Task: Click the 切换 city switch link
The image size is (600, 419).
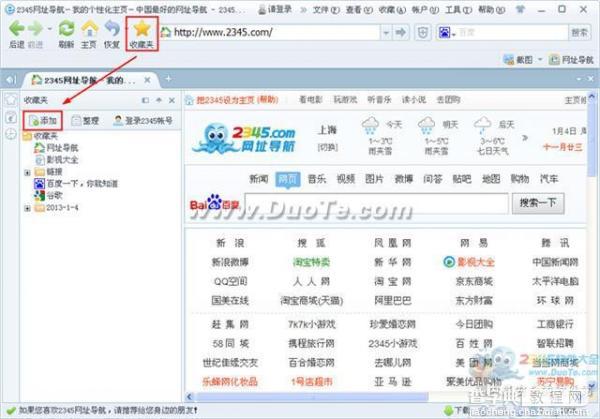Action: click(x=327, y=147)
